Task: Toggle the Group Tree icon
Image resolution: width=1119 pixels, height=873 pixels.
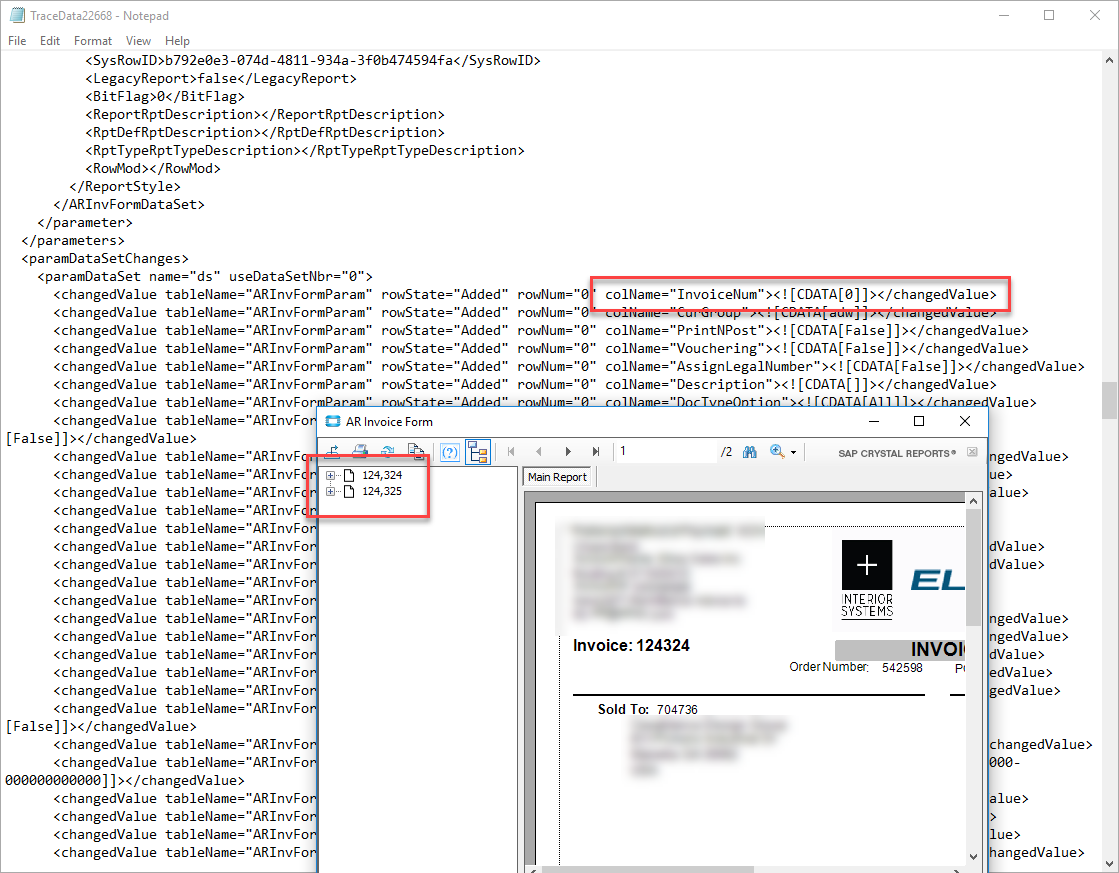Action: (x=477, y=452)
